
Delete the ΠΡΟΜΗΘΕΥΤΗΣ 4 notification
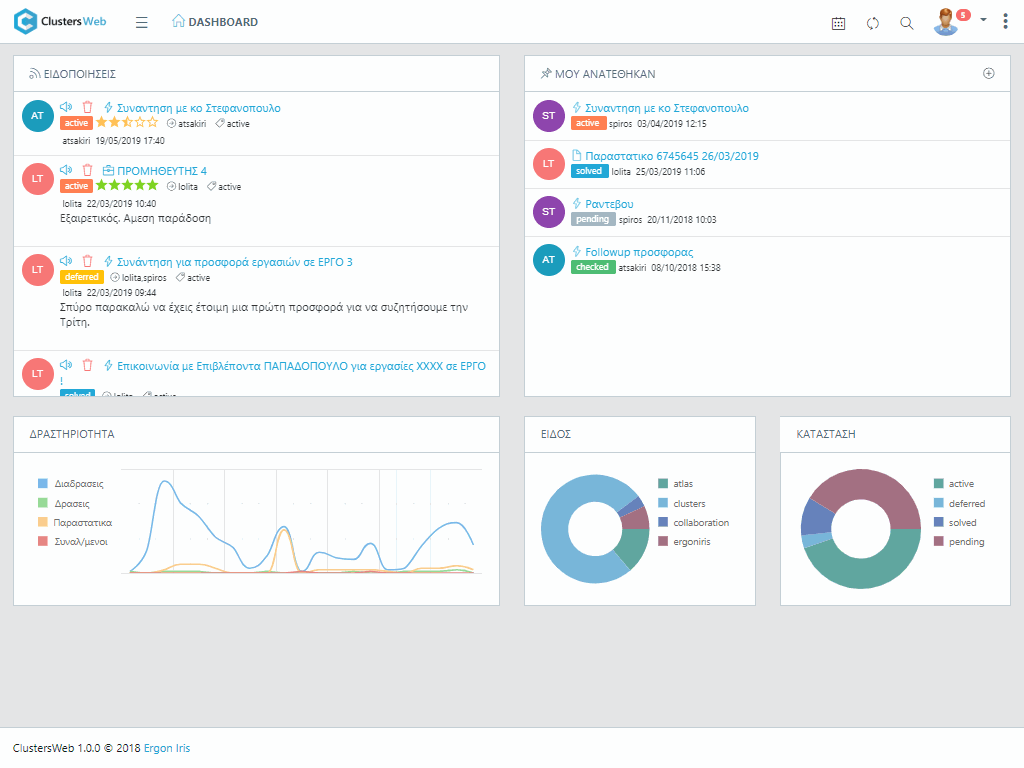click(88, 170)
